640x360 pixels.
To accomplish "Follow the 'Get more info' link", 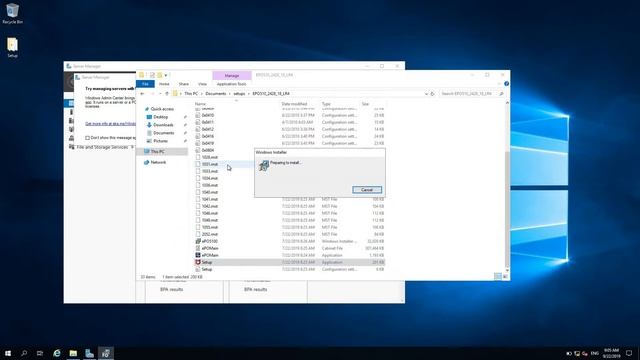I will coord(110,124).
